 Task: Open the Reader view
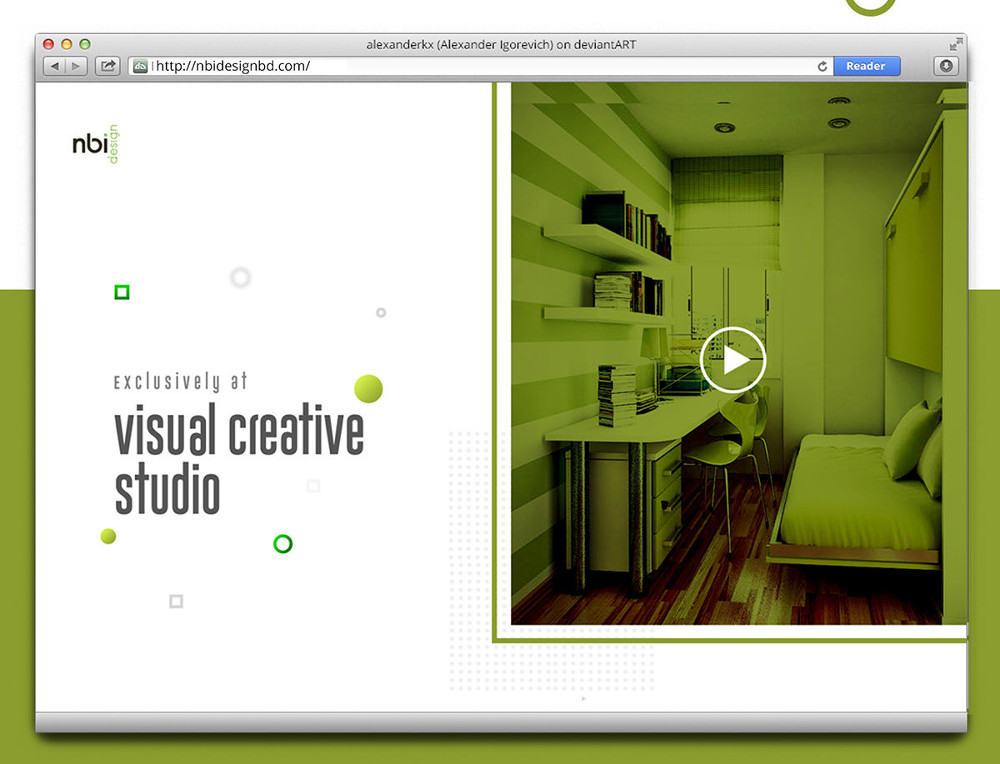click(865, 66)
